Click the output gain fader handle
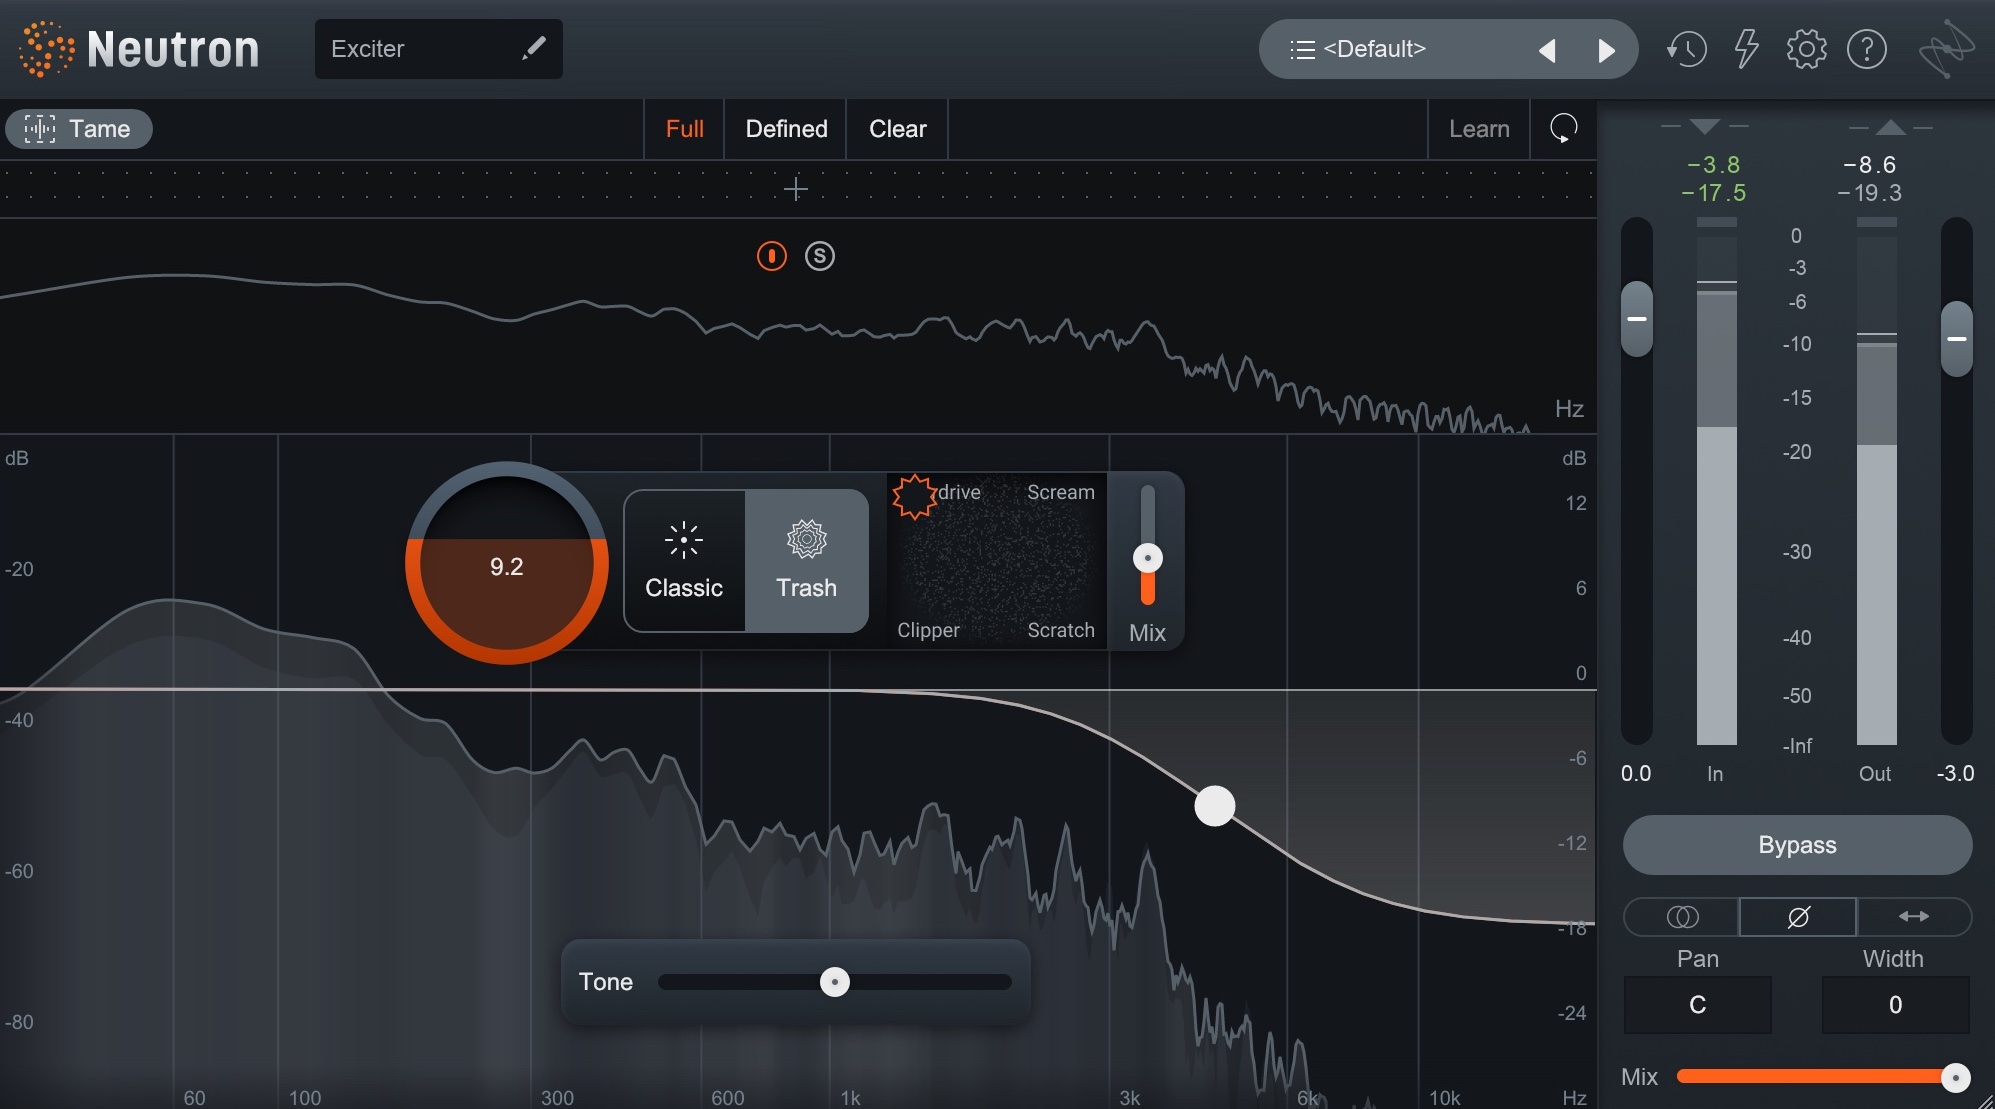Screen dimensions: 1995x1109 pos(1957,339)
